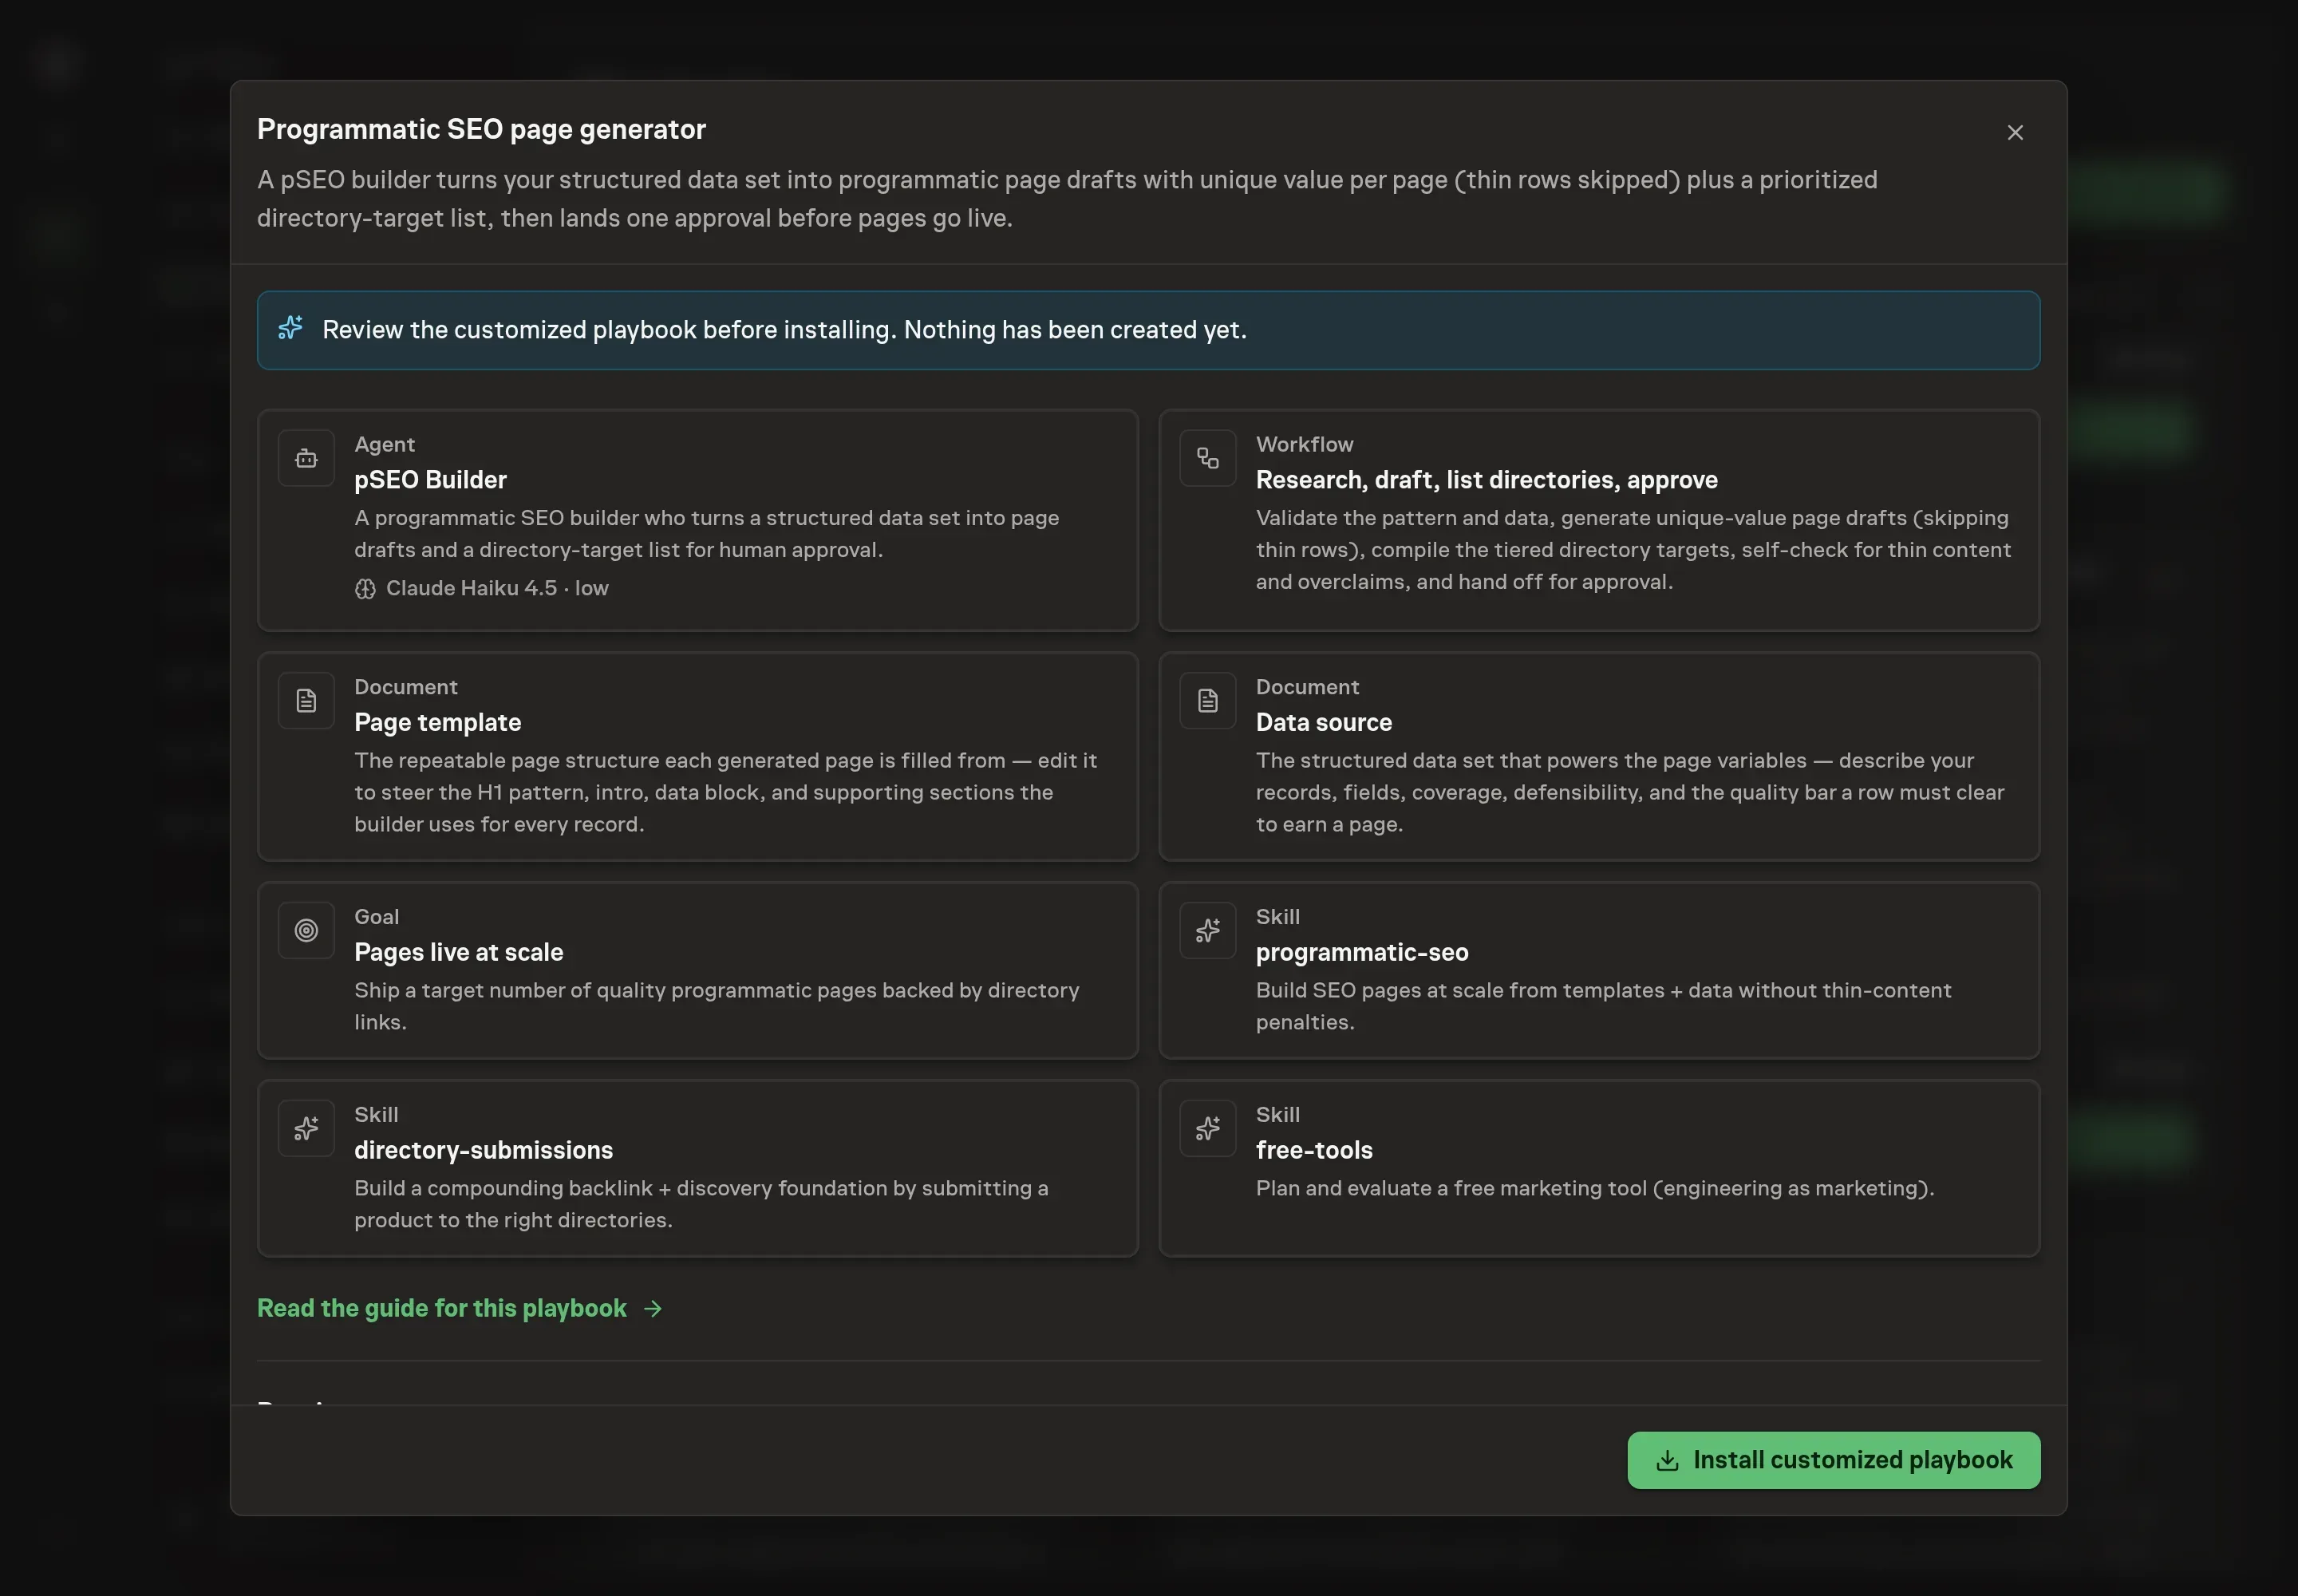Select the free-tools skill name
2298x1596 pixels.
(x=1313, y=1150)
